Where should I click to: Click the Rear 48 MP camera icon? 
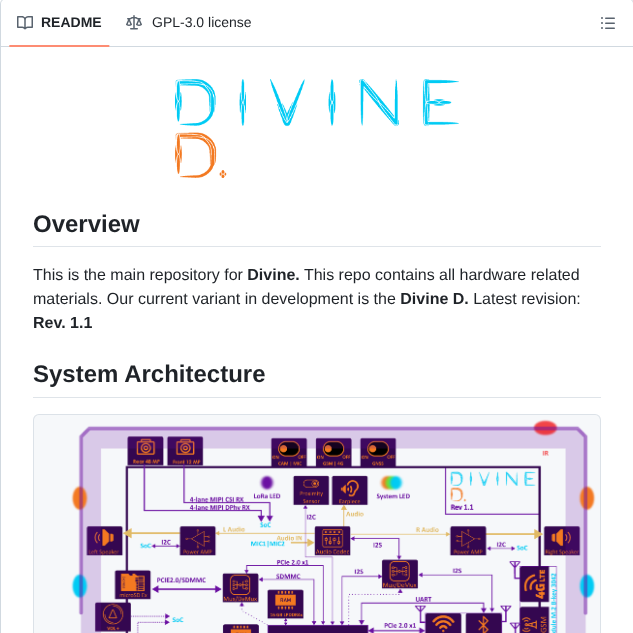coord(145,451)
